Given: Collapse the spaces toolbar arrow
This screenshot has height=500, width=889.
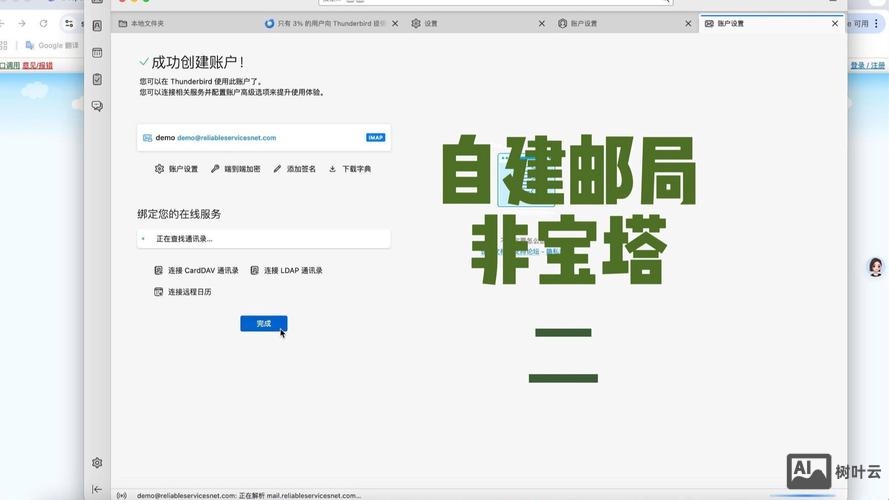Looking at the screenshot, I should [x=97, y=489].
